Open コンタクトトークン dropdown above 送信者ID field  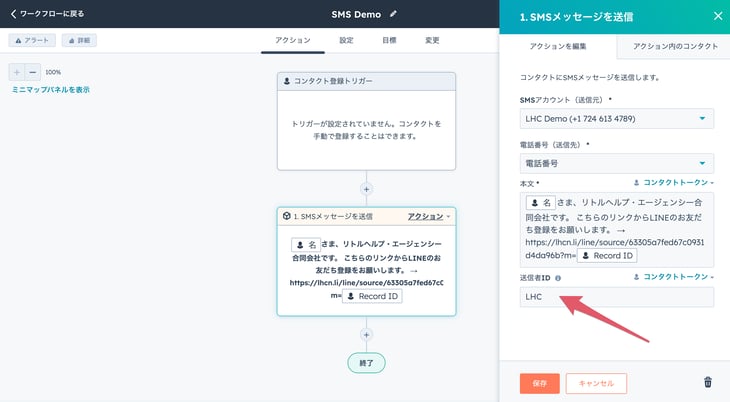(673, 277)
